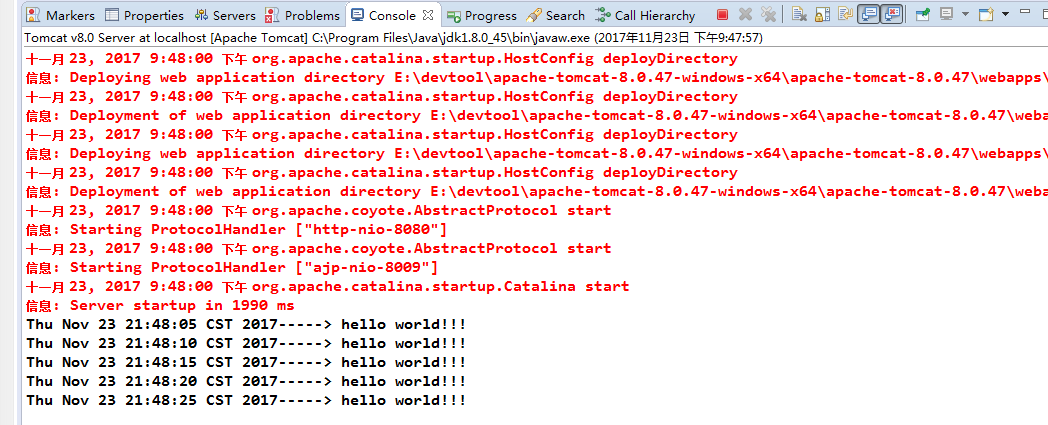
Task: Toggle show console when standard error changes
Action: tap(892, 14)
